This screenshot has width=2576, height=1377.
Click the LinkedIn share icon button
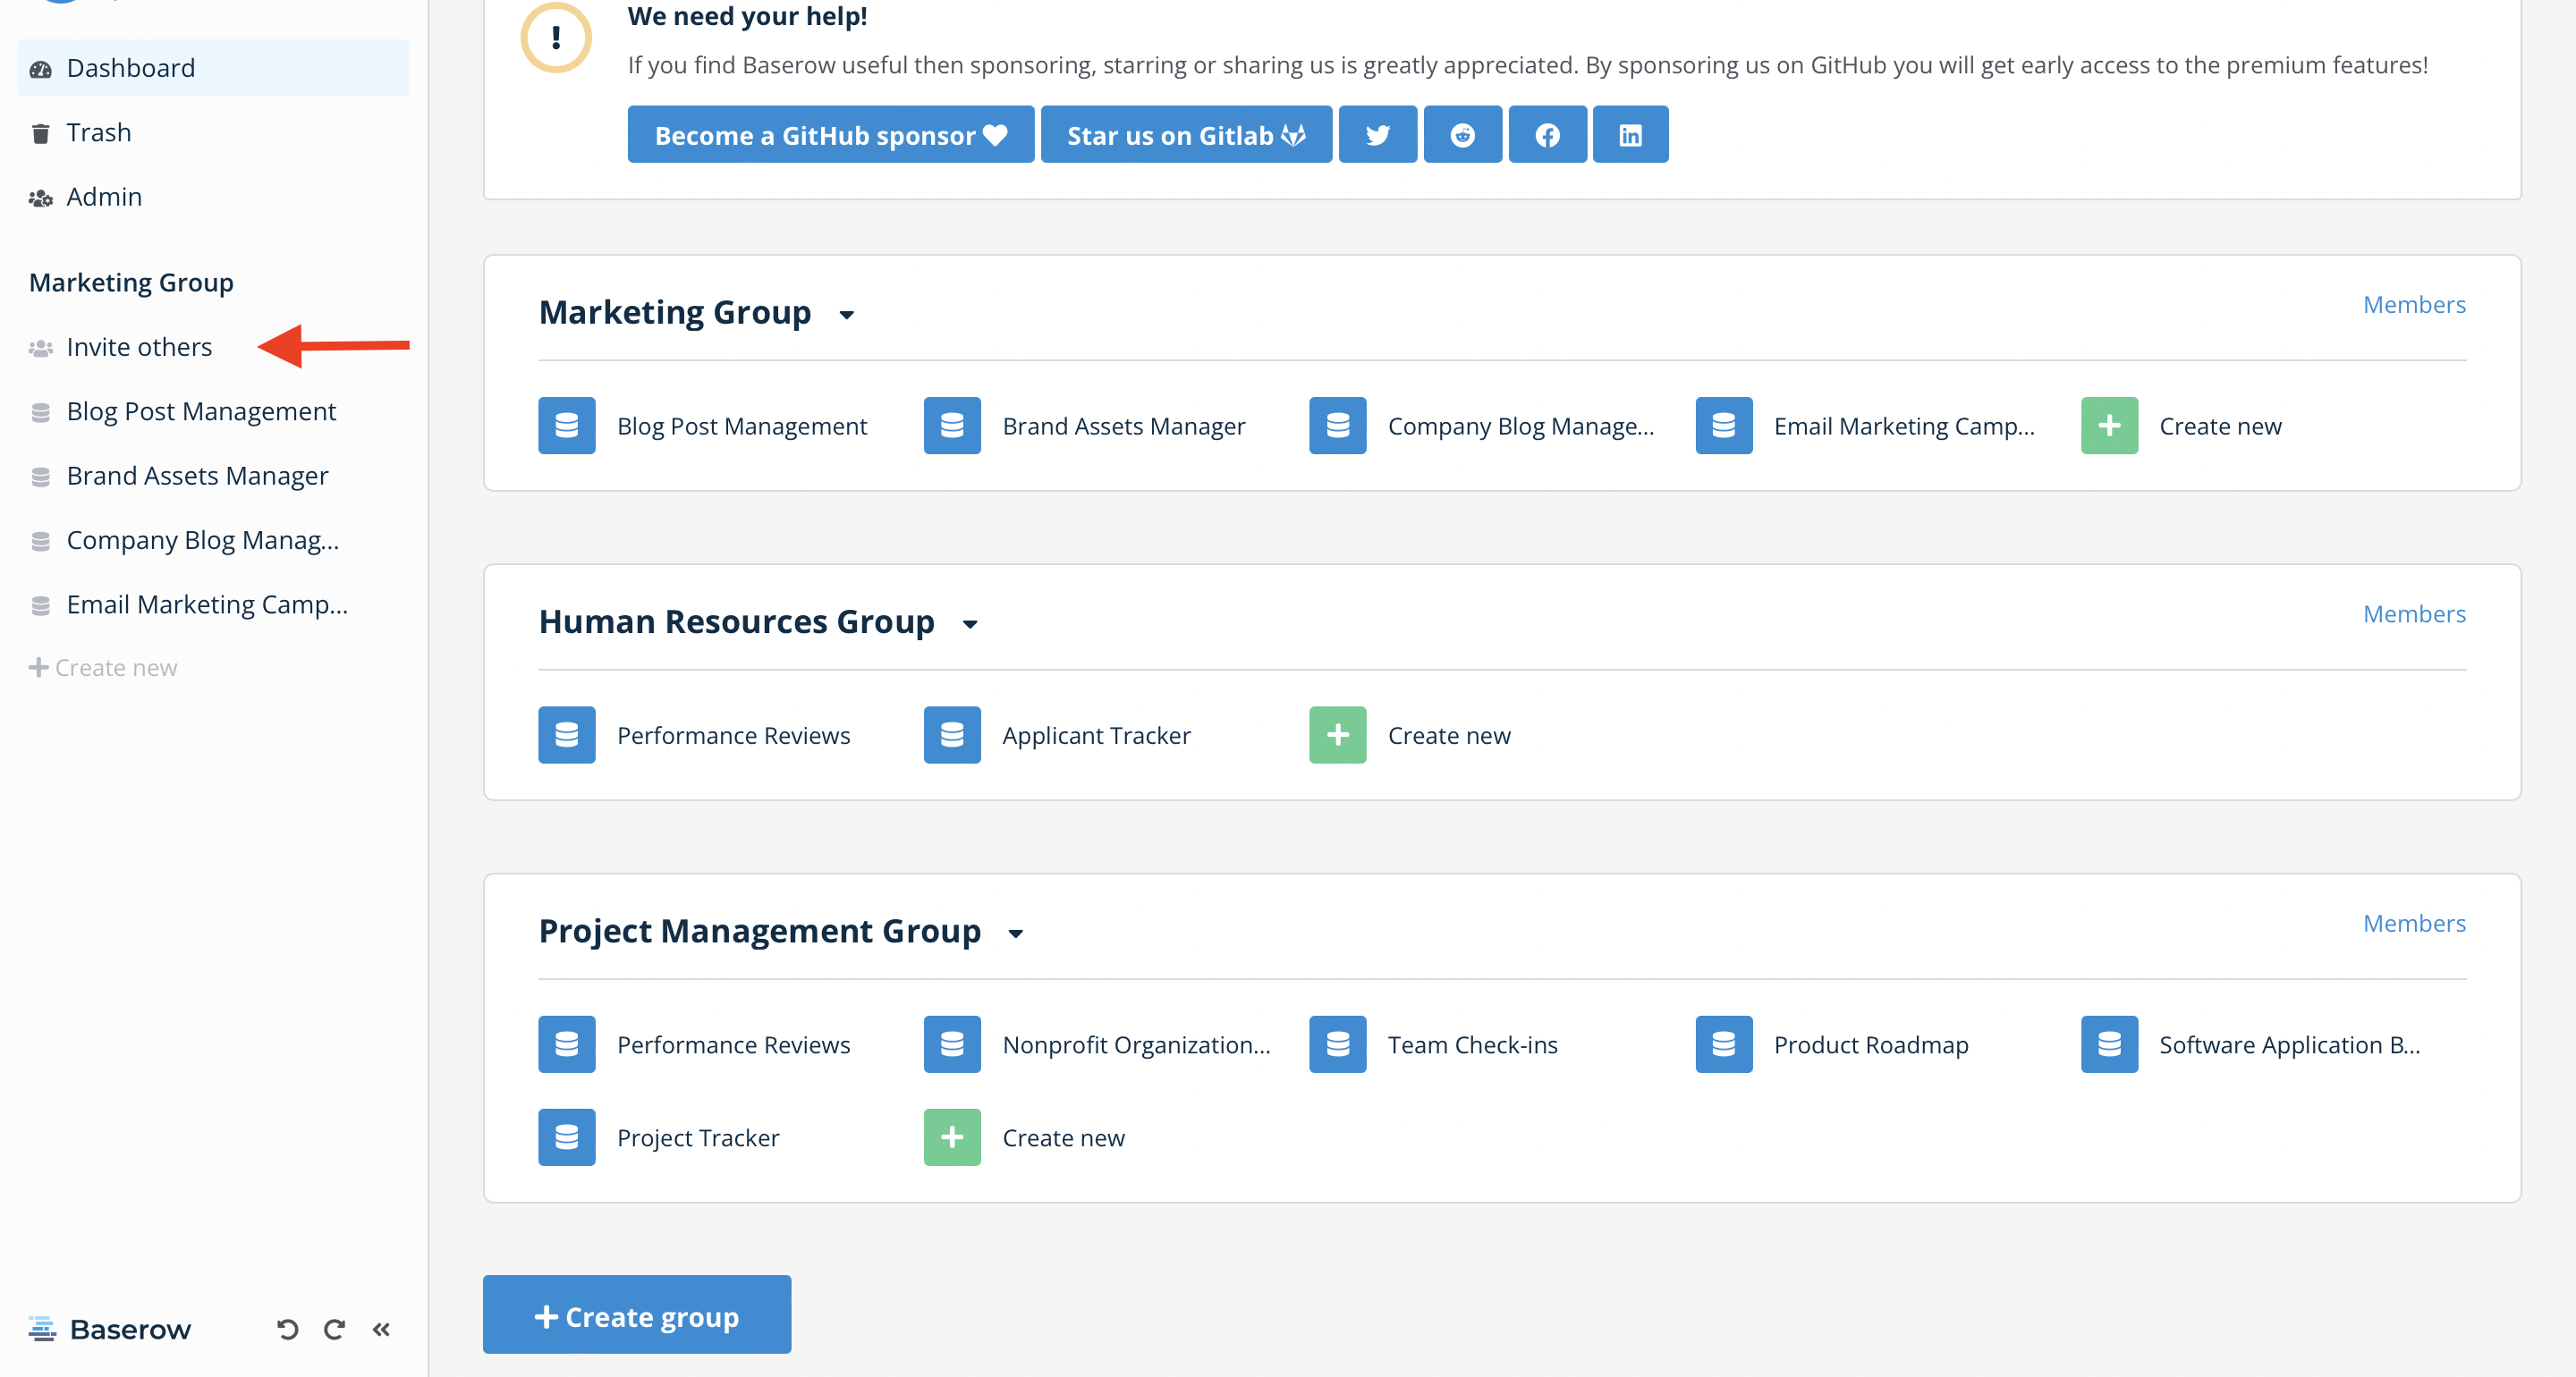tap(1630, 135)
